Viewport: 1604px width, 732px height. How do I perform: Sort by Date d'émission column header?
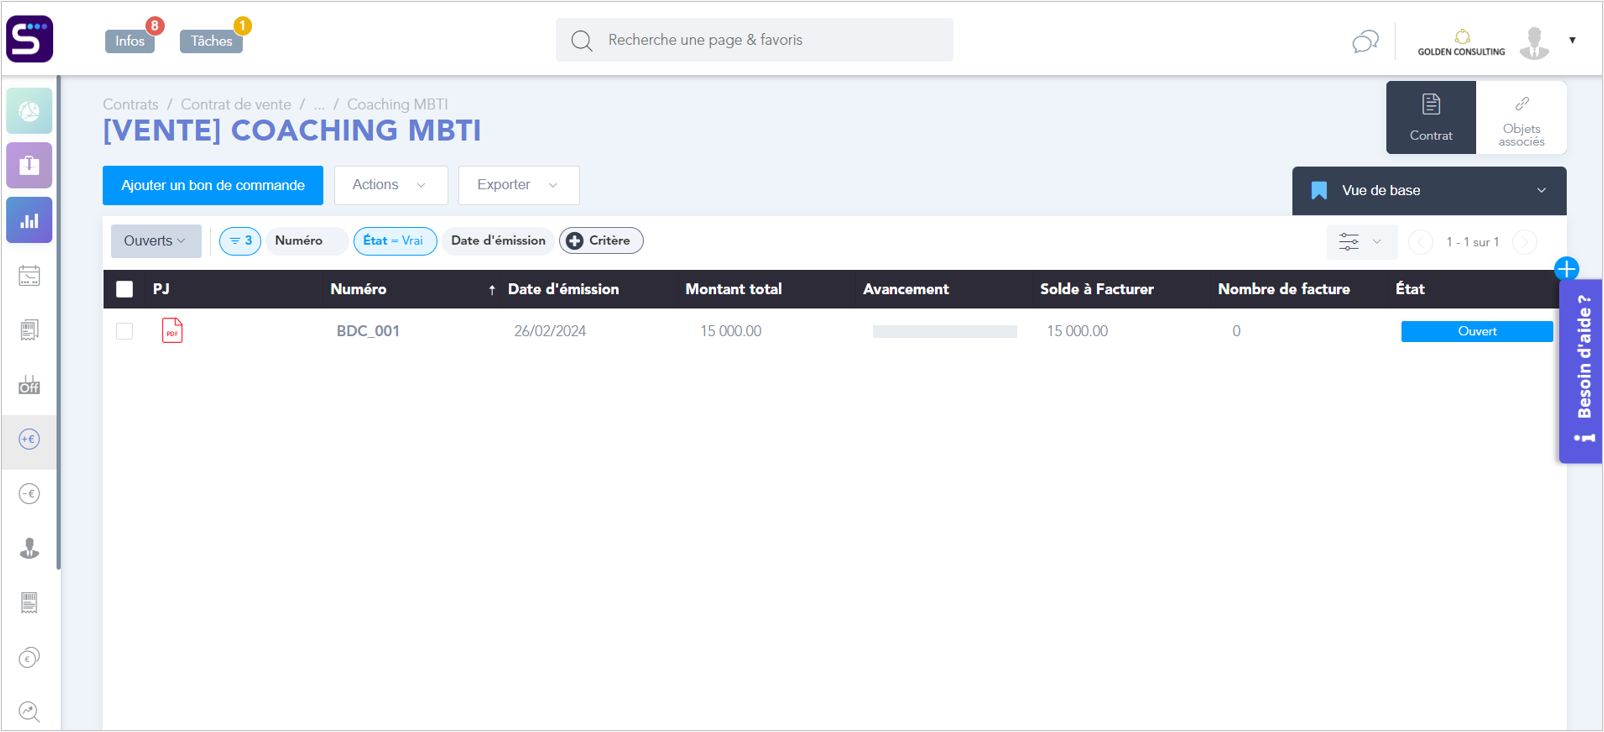coord(563,289)
